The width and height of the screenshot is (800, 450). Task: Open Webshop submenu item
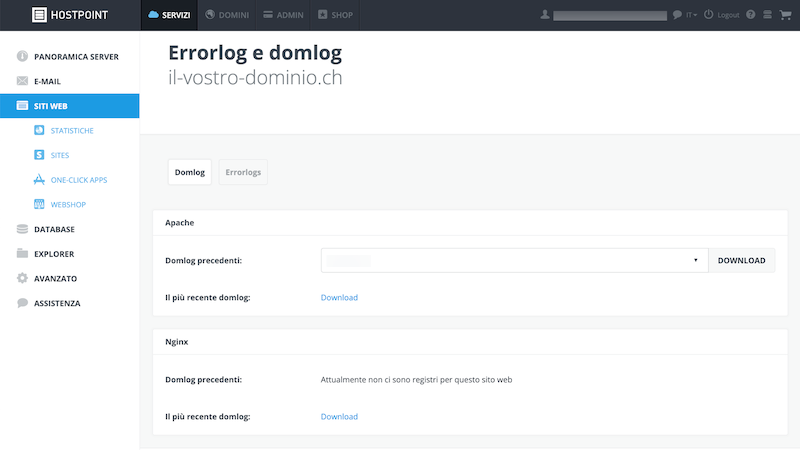[69, 205]
